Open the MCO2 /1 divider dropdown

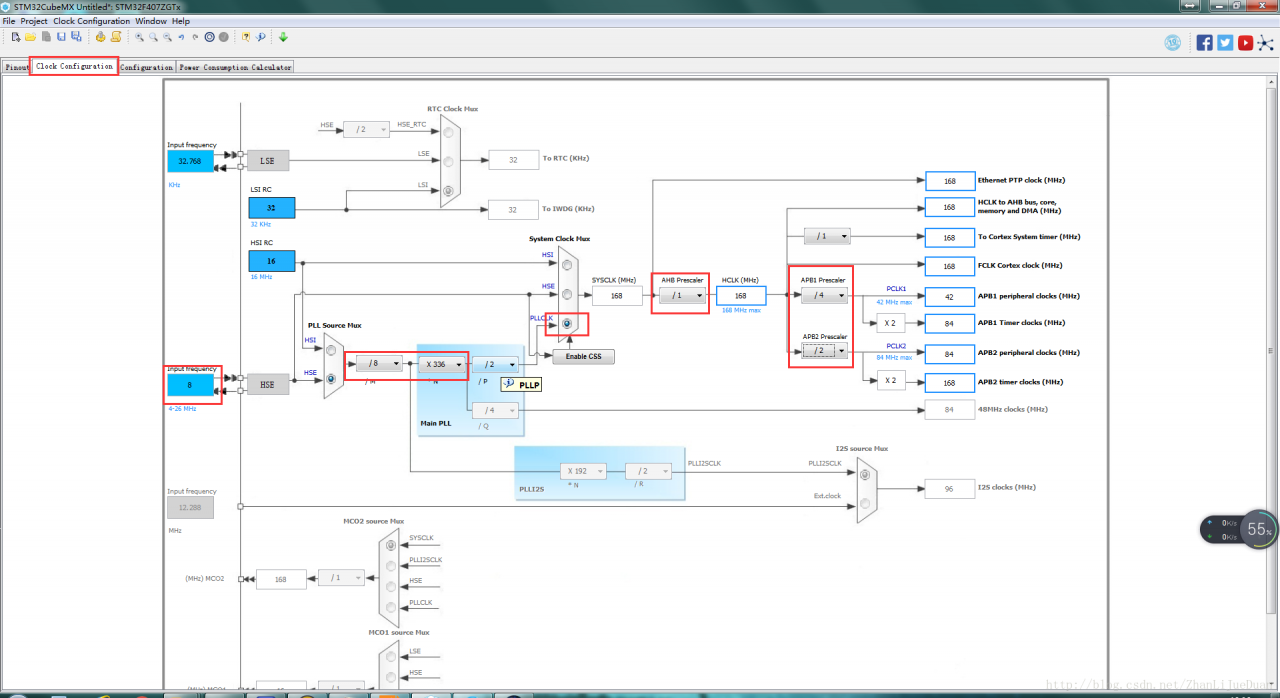tap(341, 577)
